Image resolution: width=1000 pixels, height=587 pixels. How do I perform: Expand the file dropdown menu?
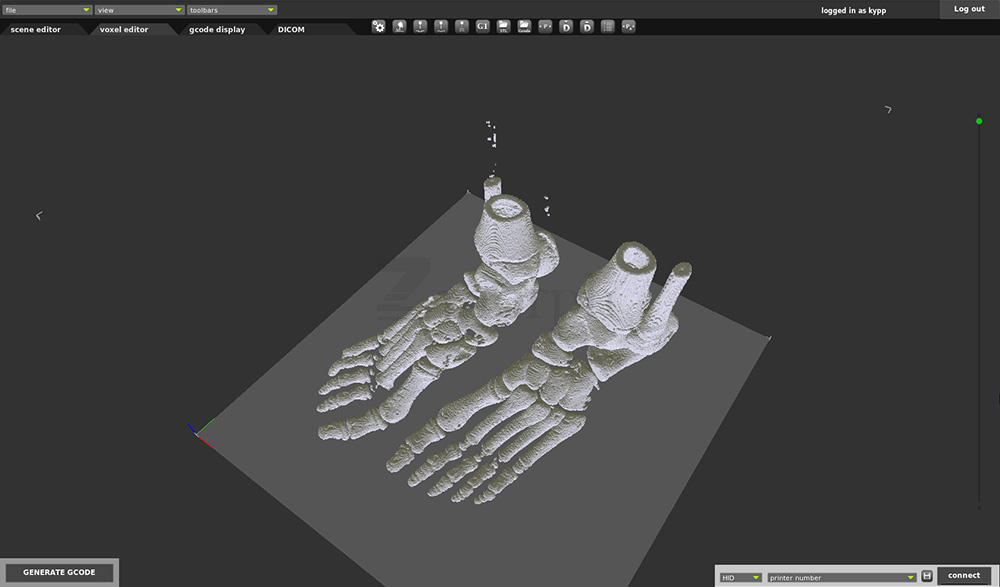47,10
